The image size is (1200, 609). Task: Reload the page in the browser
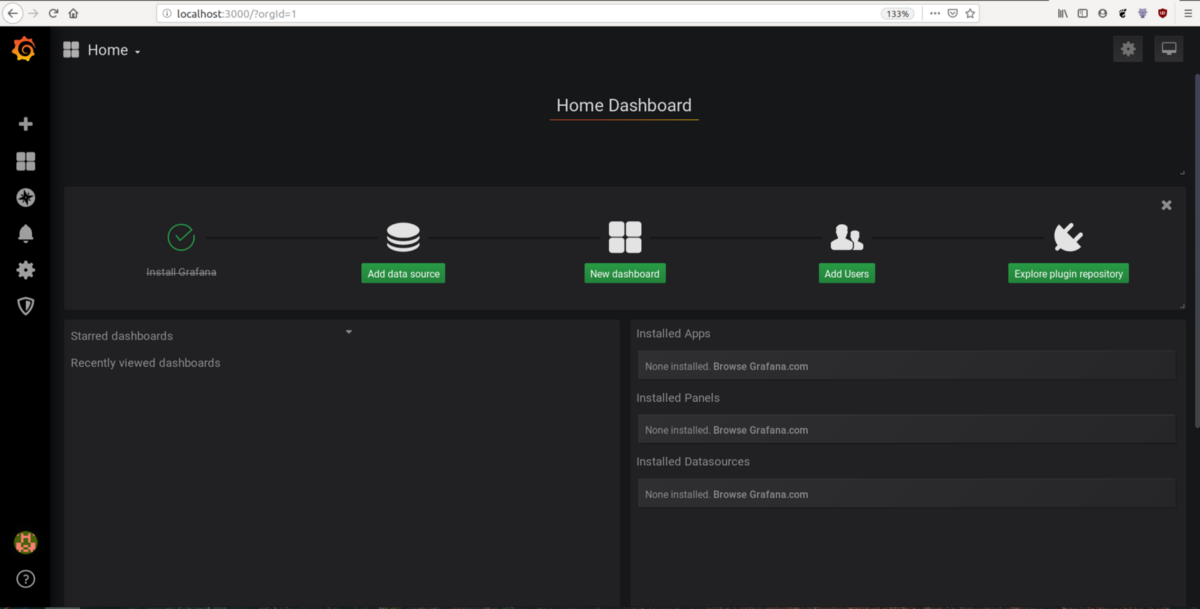pyautogui.click(x=54, y=13)
